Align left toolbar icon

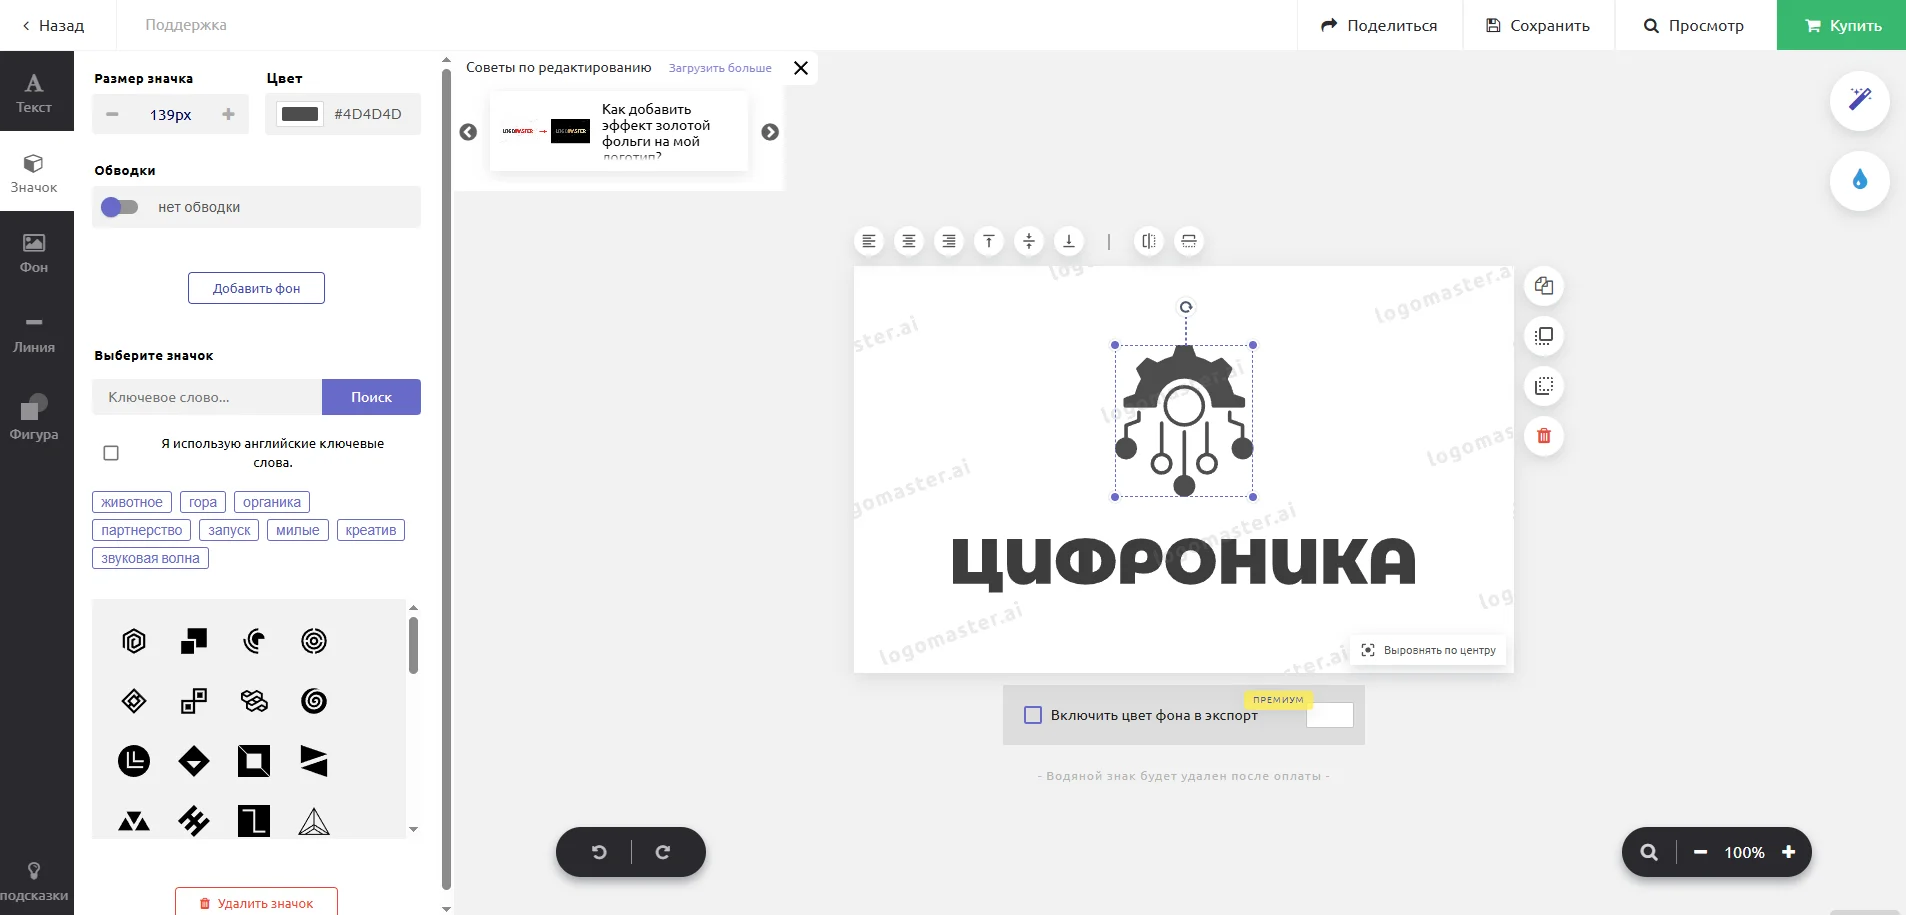pos(869,241)
